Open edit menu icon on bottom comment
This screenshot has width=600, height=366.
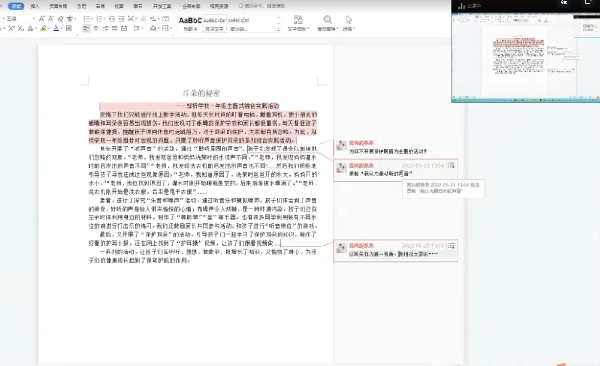tap(452, 245)
